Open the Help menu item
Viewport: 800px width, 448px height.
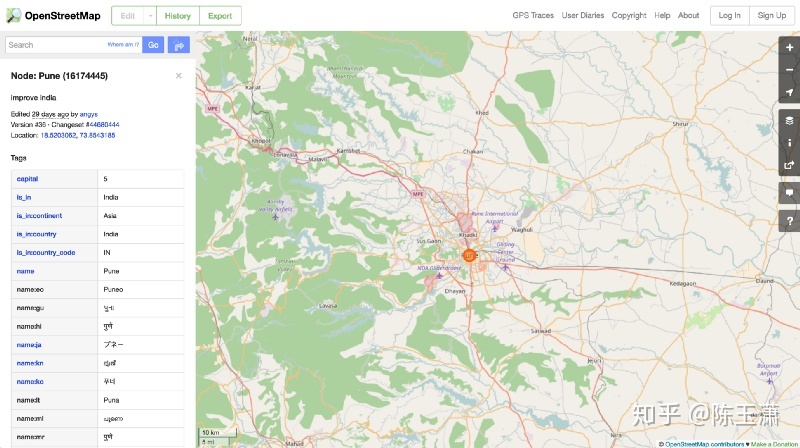coord(662,15)
